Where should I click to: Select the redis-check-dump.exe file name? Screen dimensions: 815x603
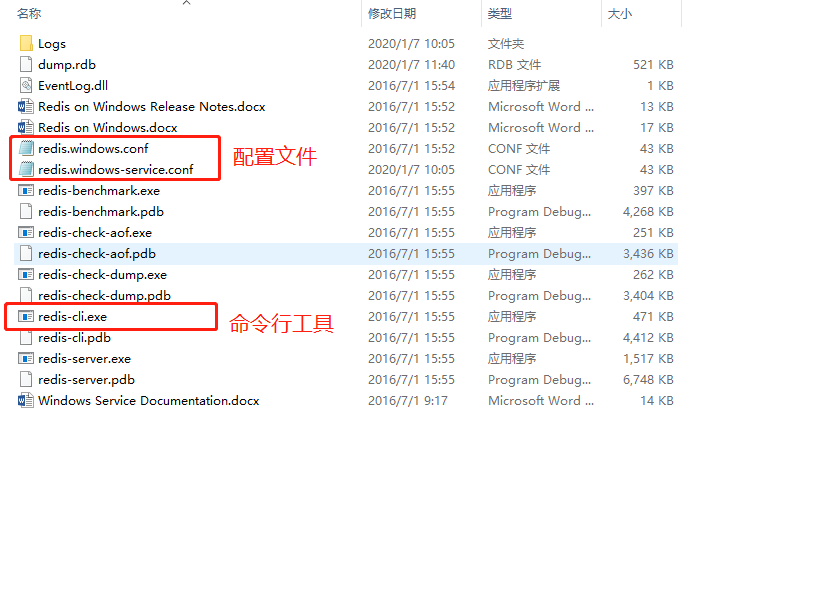pyautogui.click(x=102, y=274)
